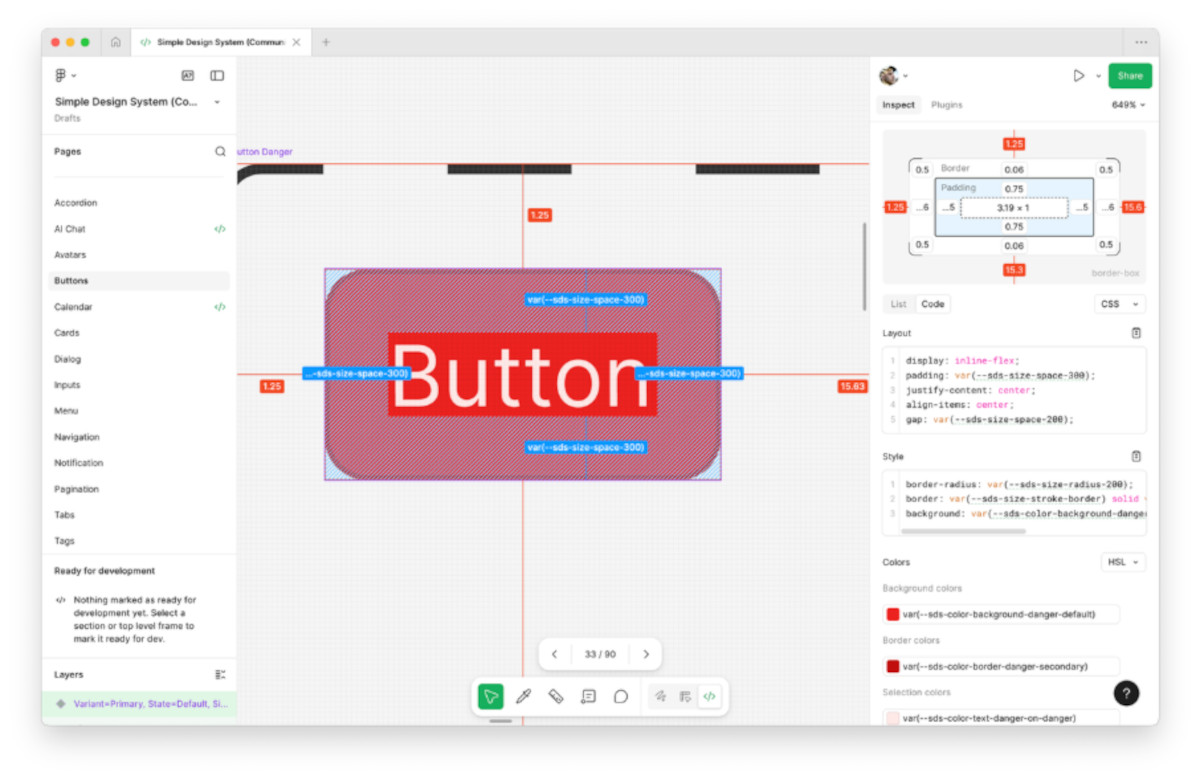The width and height of the screenshot is (1200, 780).
Task: Open the window overflow ellipsis menu
Action: click(1141, 42)
